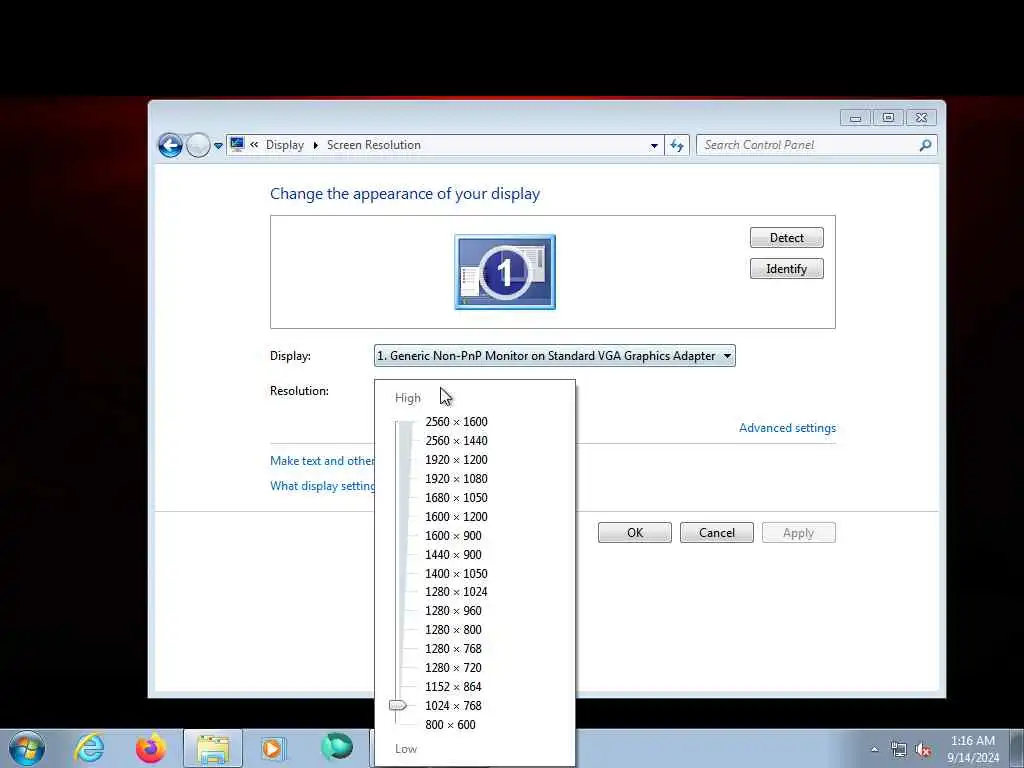Click the Apply button
Image resolution: width=1024 pixels, height=768 pixels.
(798, 533)
